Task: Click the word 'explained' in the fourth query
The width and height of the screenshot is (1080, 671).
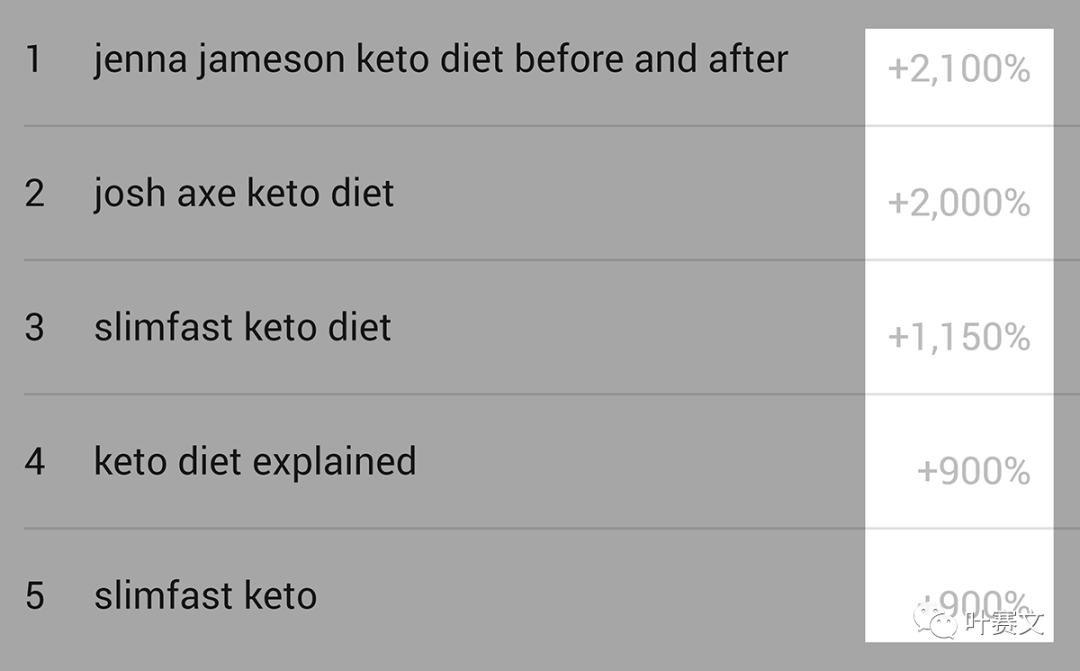Action: pyautogui.click(x=335, y=462)
